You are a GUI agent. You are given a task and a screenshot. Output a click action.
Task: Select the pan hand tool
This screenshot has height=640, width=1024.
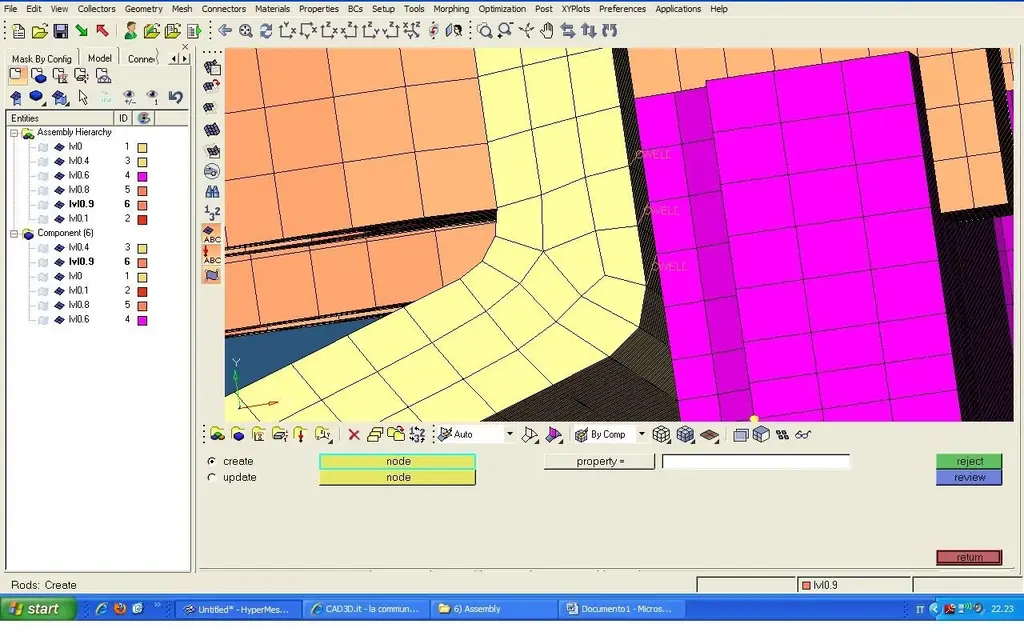point(547,31)
